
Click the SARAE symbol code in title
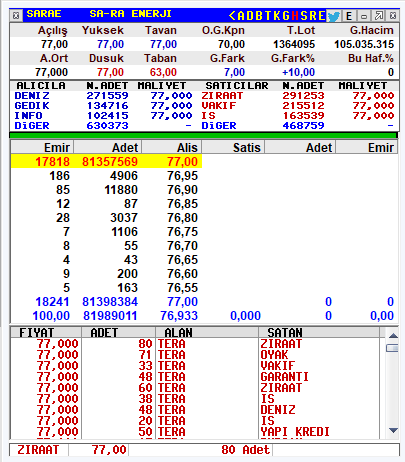tap(44, 14)
